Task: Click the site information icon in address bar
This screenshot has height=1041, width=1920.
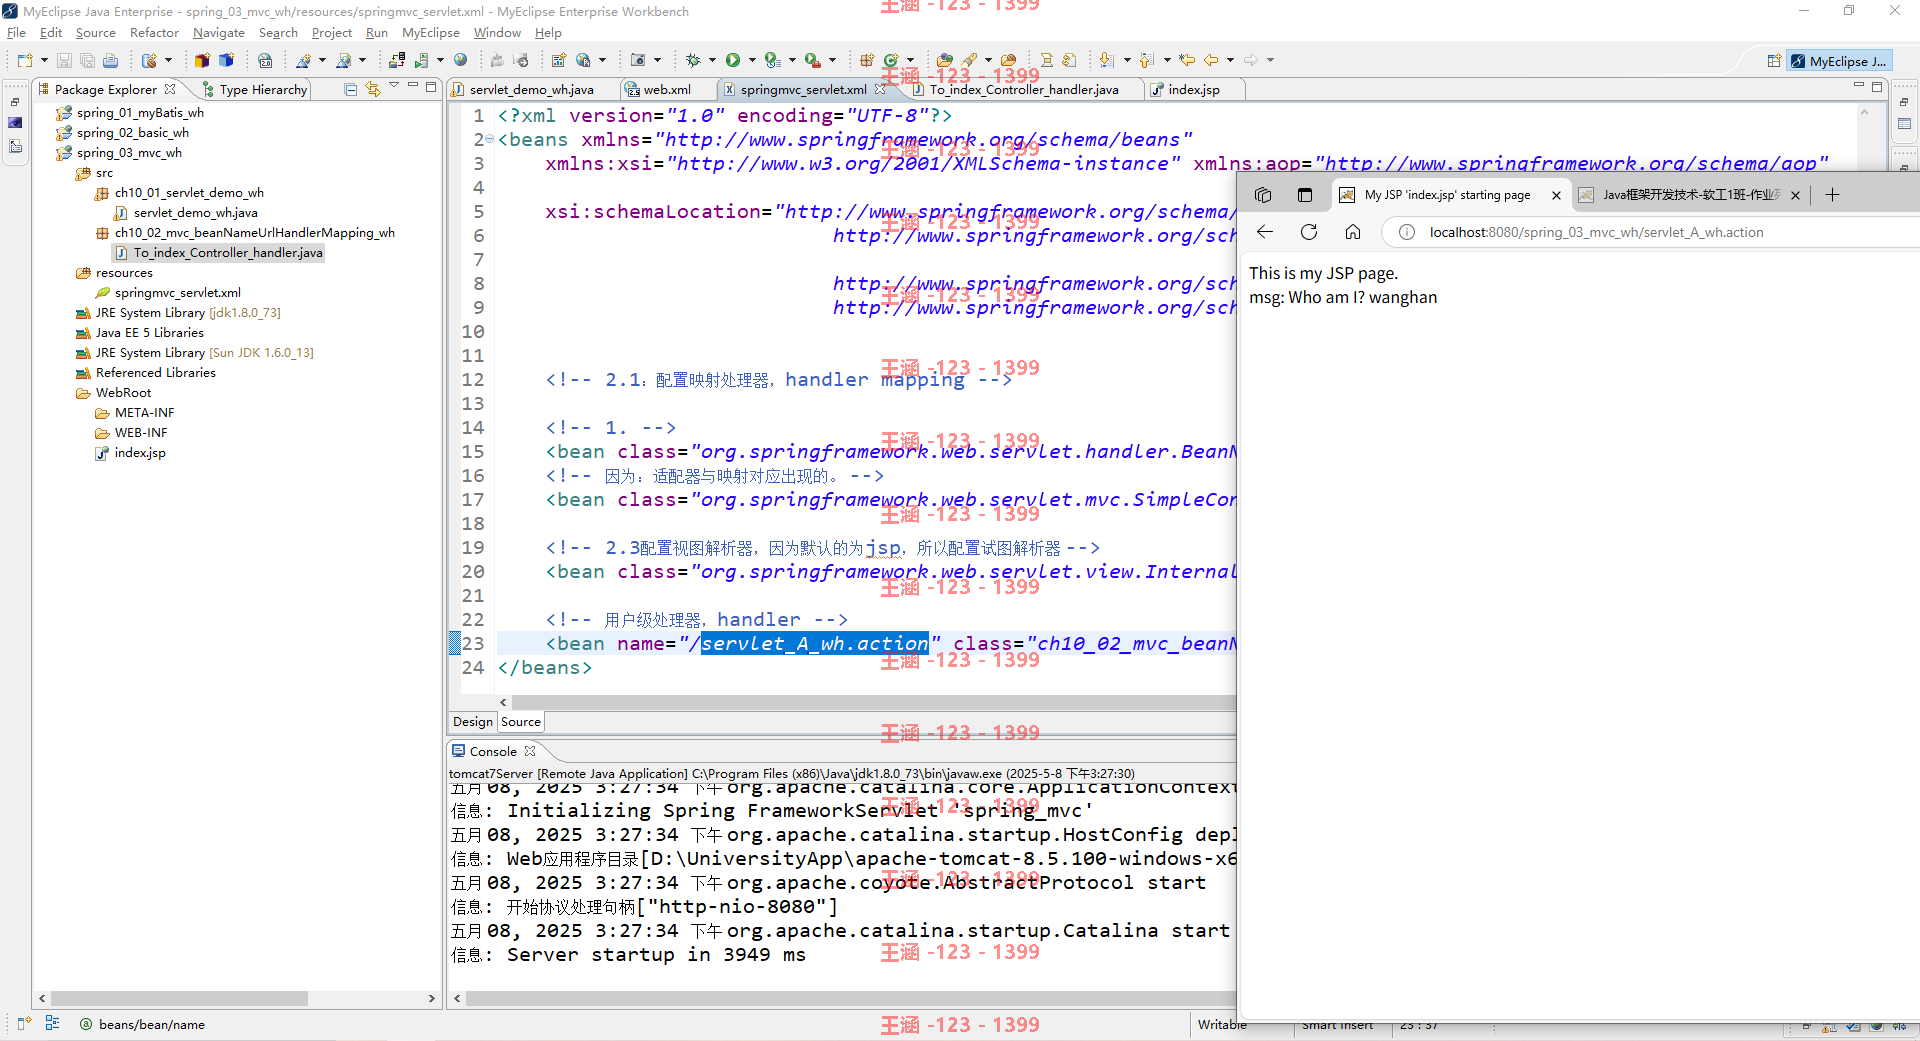Action: pyautogui.click(x=1407, y=232)
